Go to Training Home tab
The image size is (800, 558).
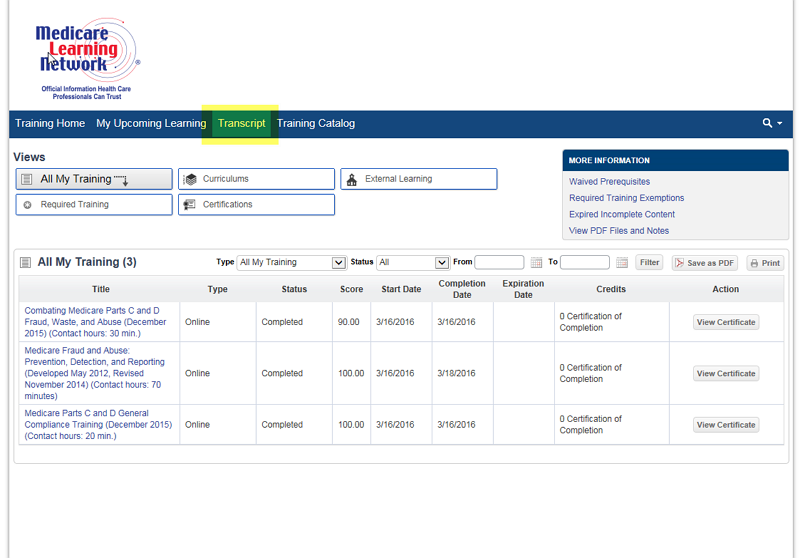pos(50,123)
